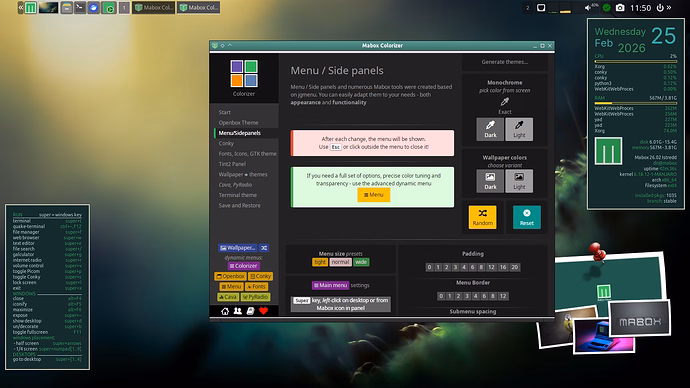Click the teal Reset button
The width and height of the screenshot is (690, 388).
pos(527,217)
